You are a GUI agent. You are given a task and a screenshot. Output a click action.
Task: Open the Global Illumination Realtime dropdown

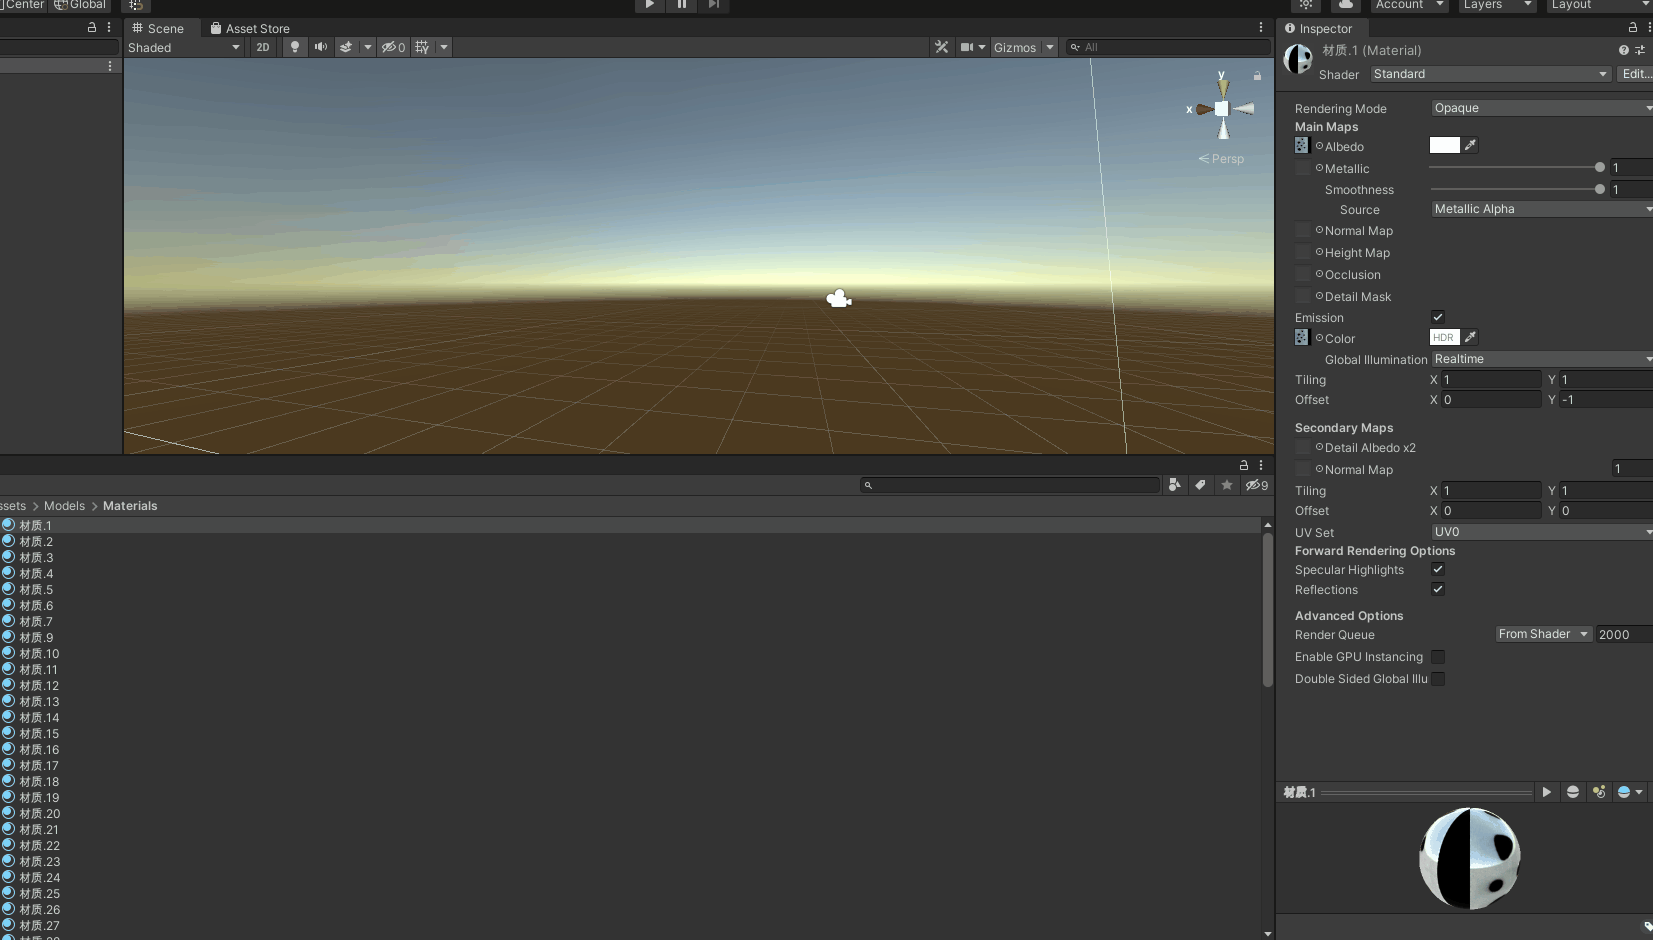[x=1542, y=359]
